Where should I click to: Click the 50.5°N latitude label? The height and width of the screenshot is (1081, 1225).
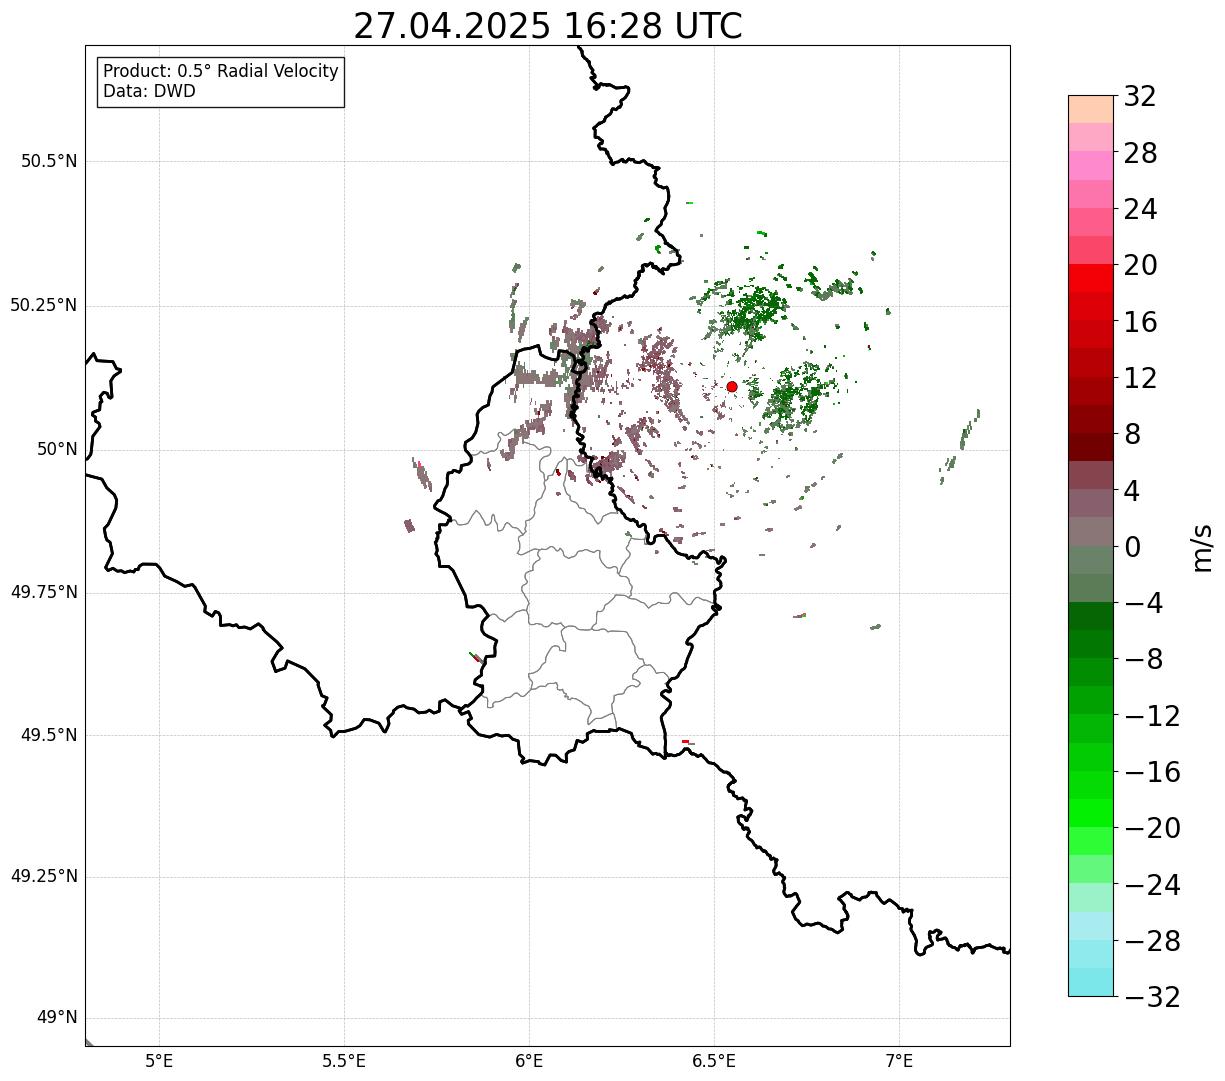point(49,161)
